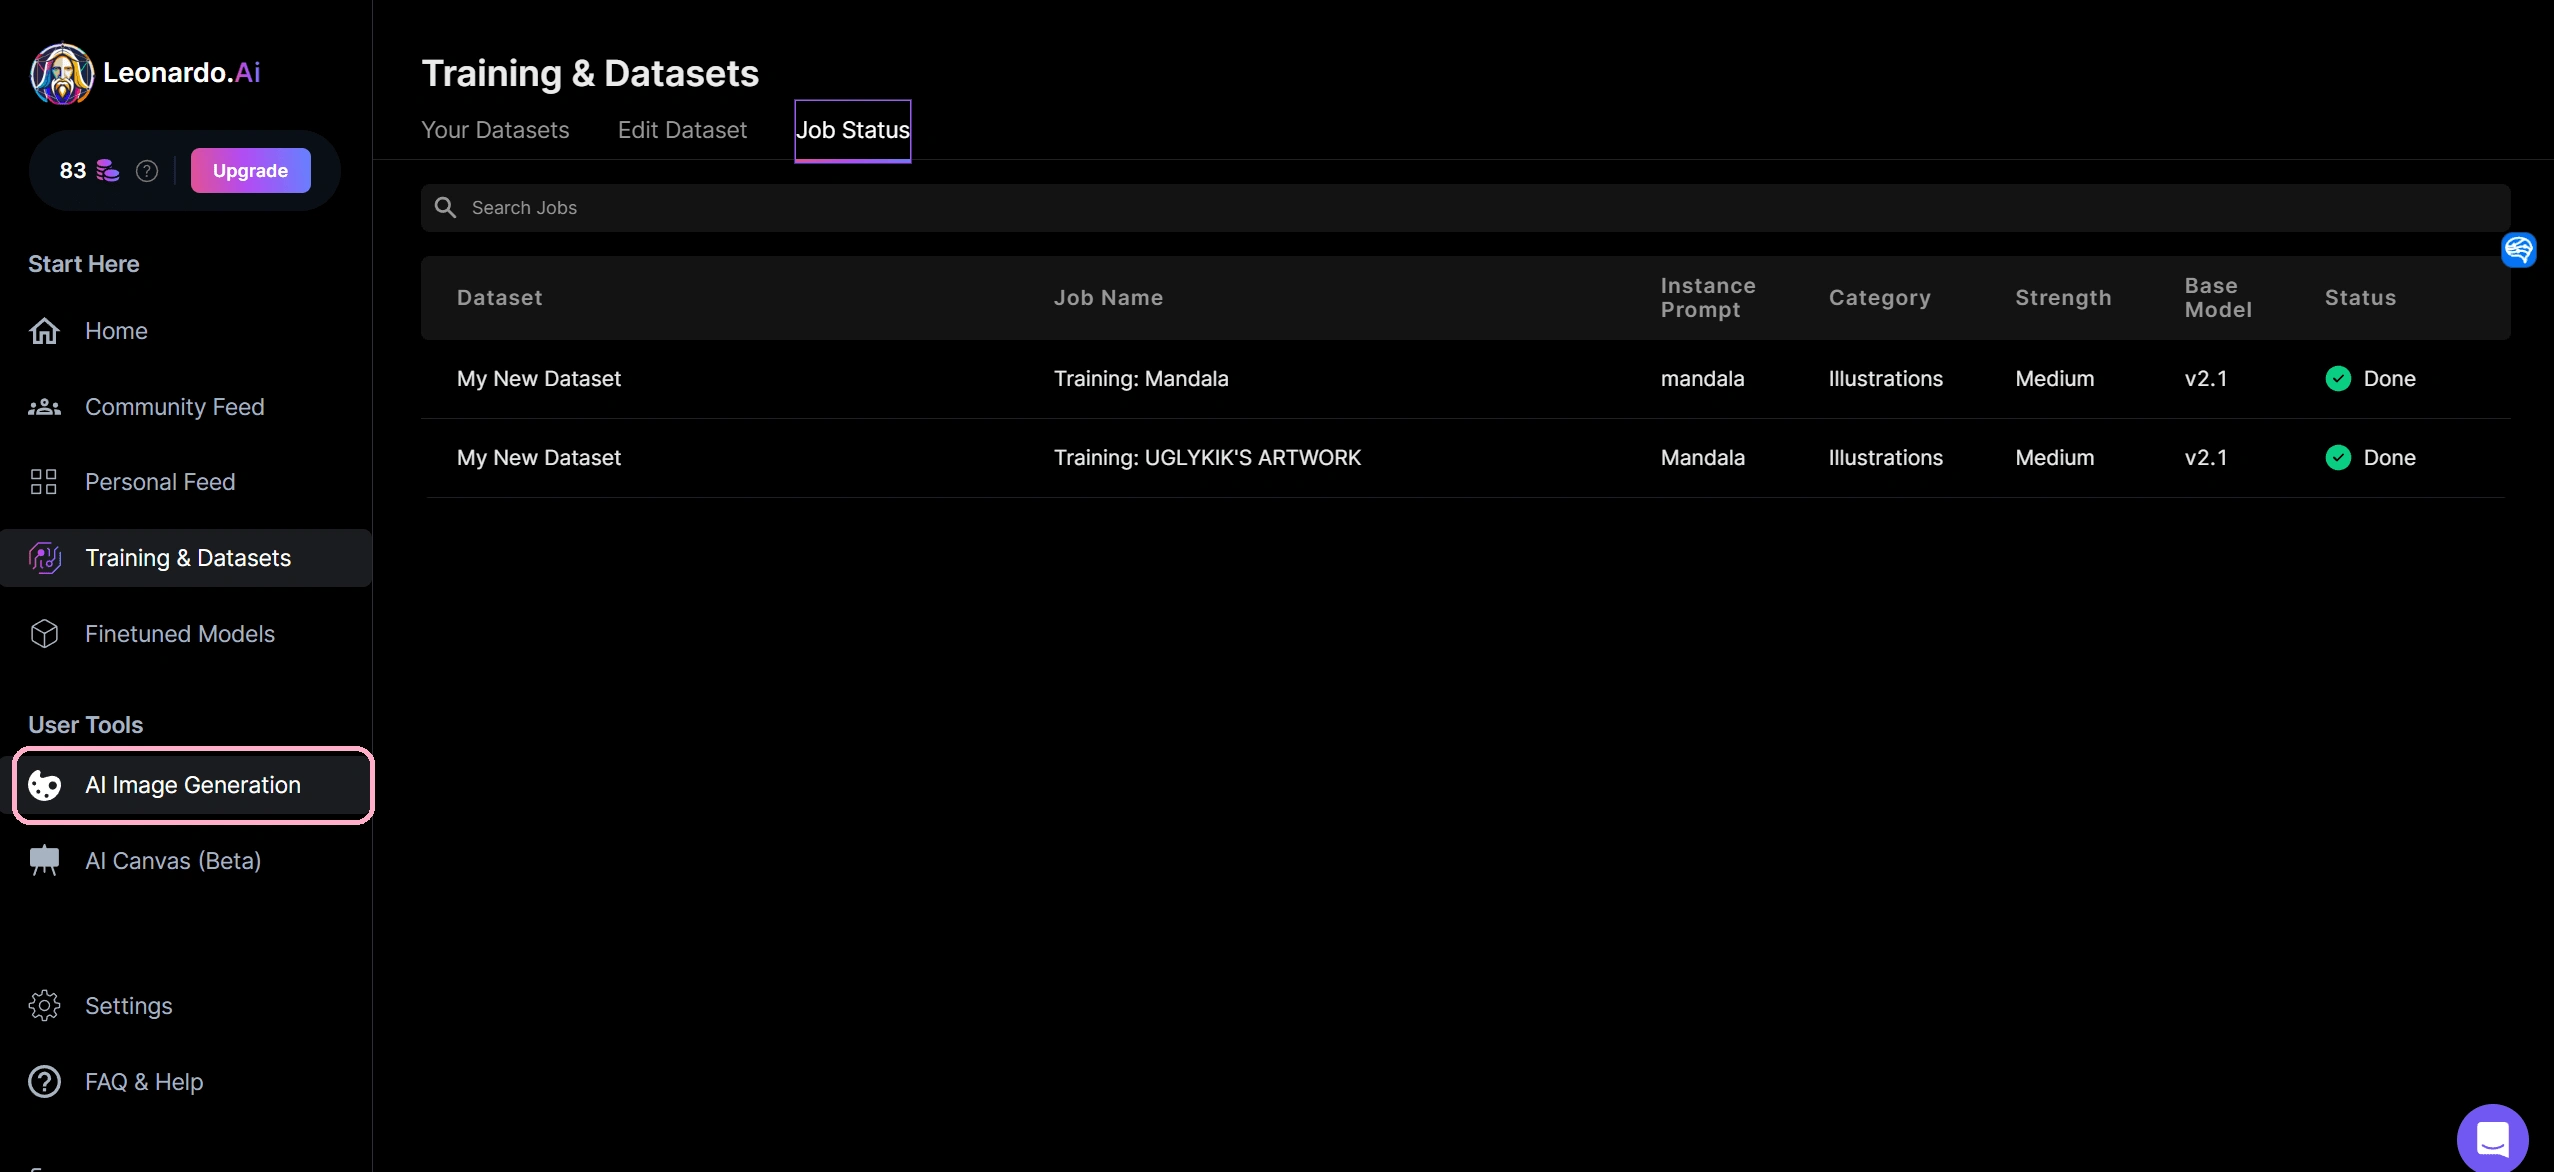Click the Upgrade button

[251, 170]
